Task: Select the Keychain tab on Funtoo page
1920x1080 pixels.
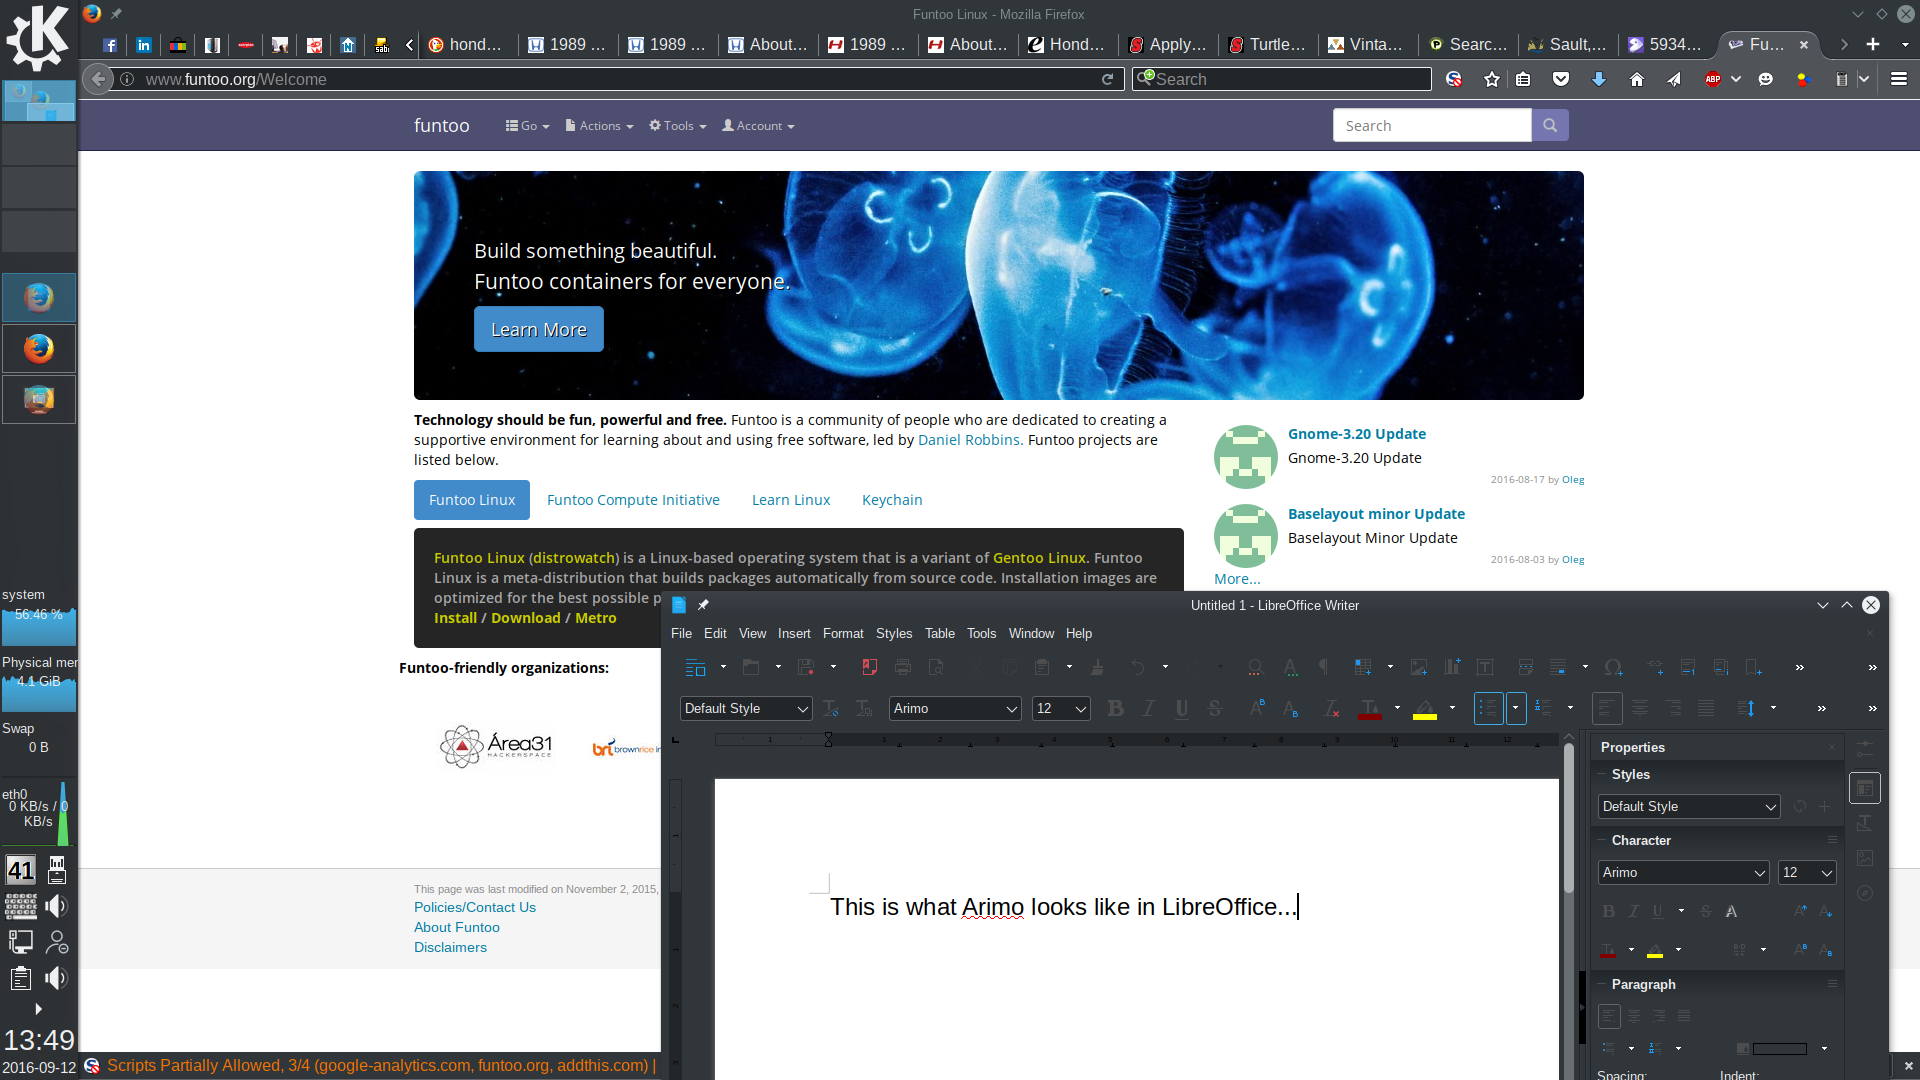Action: pos(892,500)
